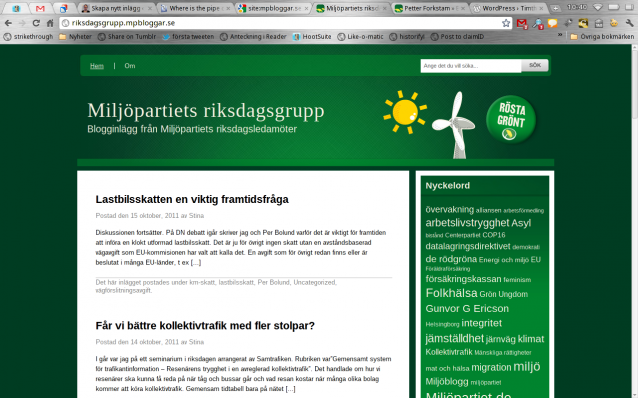638x398 pixels.
Task: Click the 'vägförslitningsavgift' category link
Action: 123,291
